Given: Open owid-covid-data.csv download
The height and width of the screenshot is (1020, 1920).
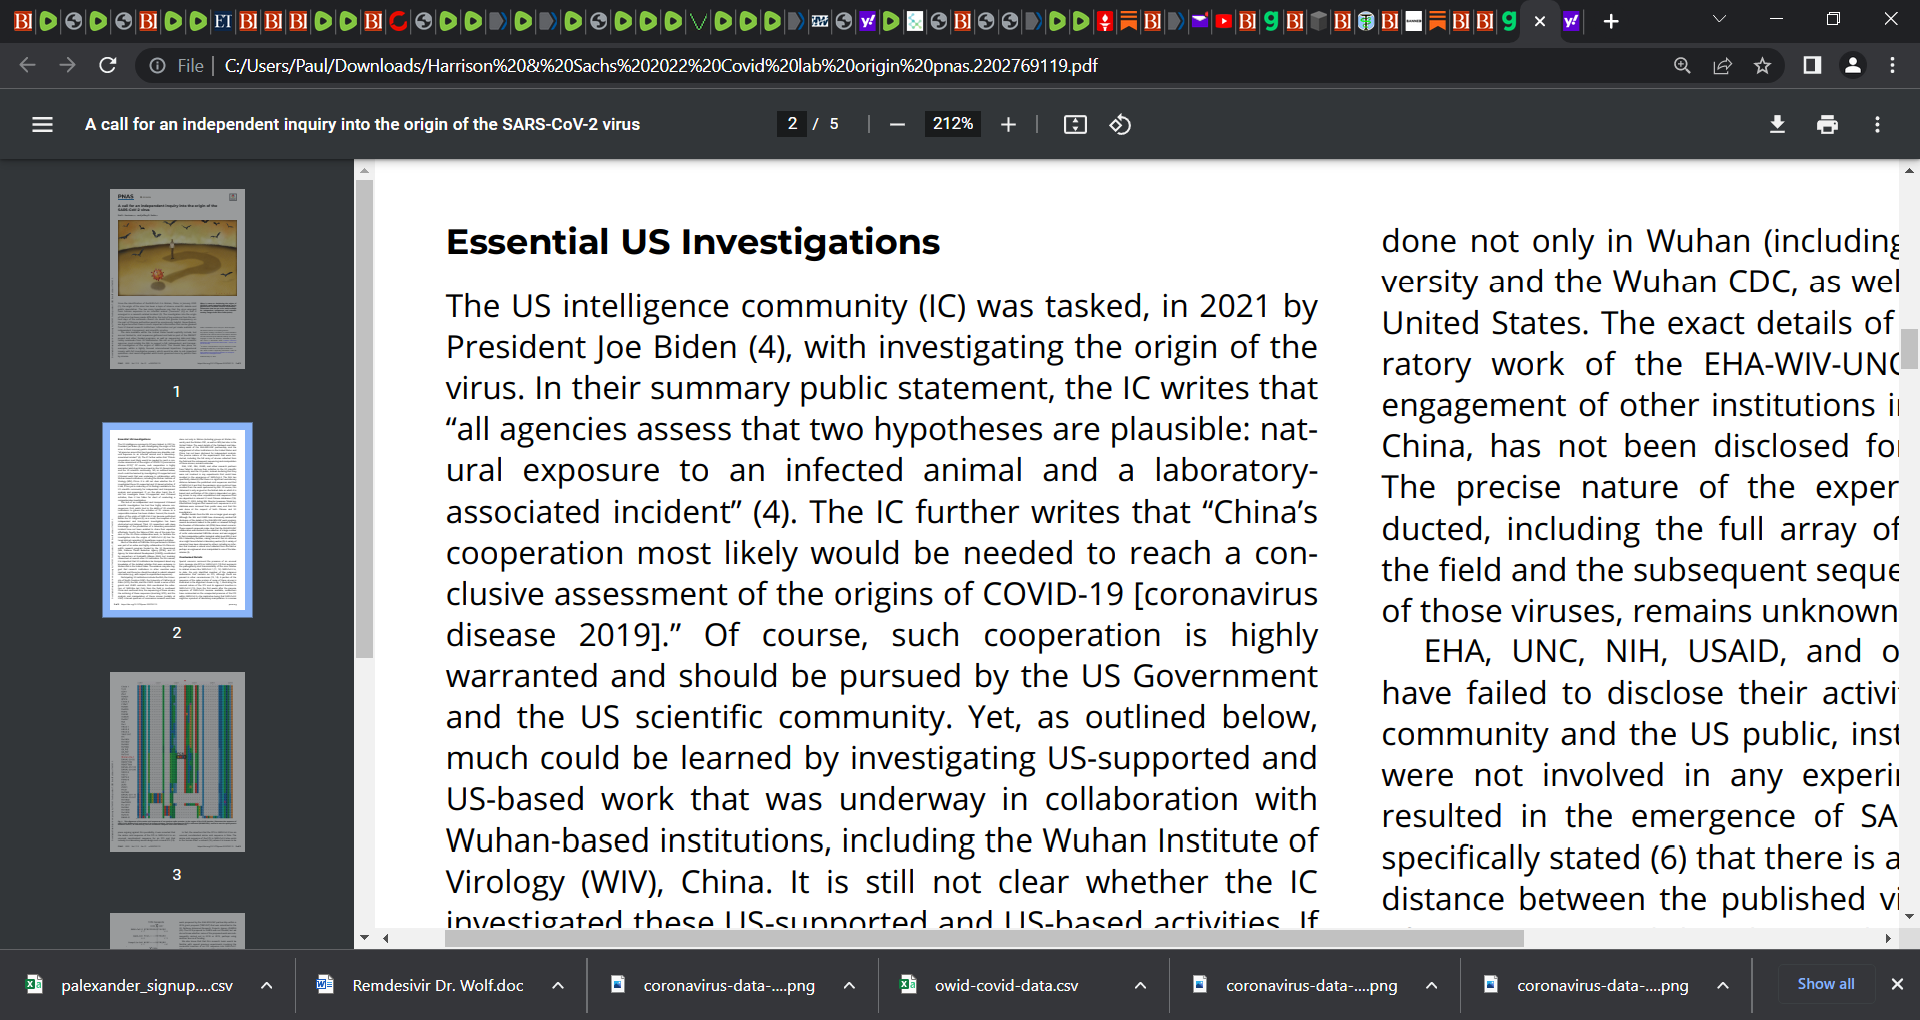Looking at the screenshot, I should (x=1005, y=985).
